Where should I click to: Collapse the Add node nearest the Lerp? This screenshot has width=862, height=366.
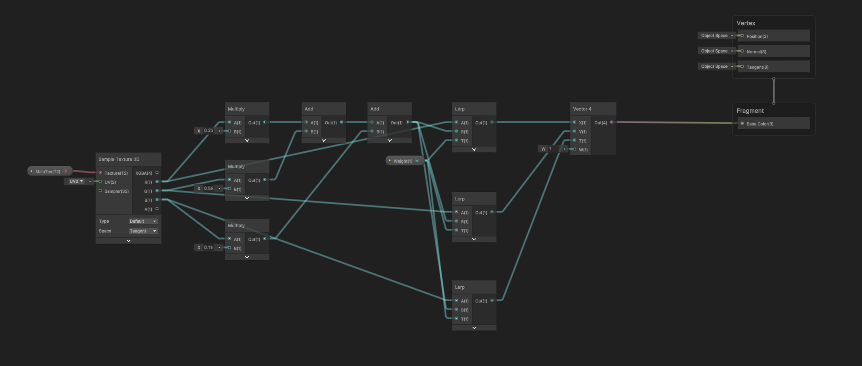[x=390, y=140]
